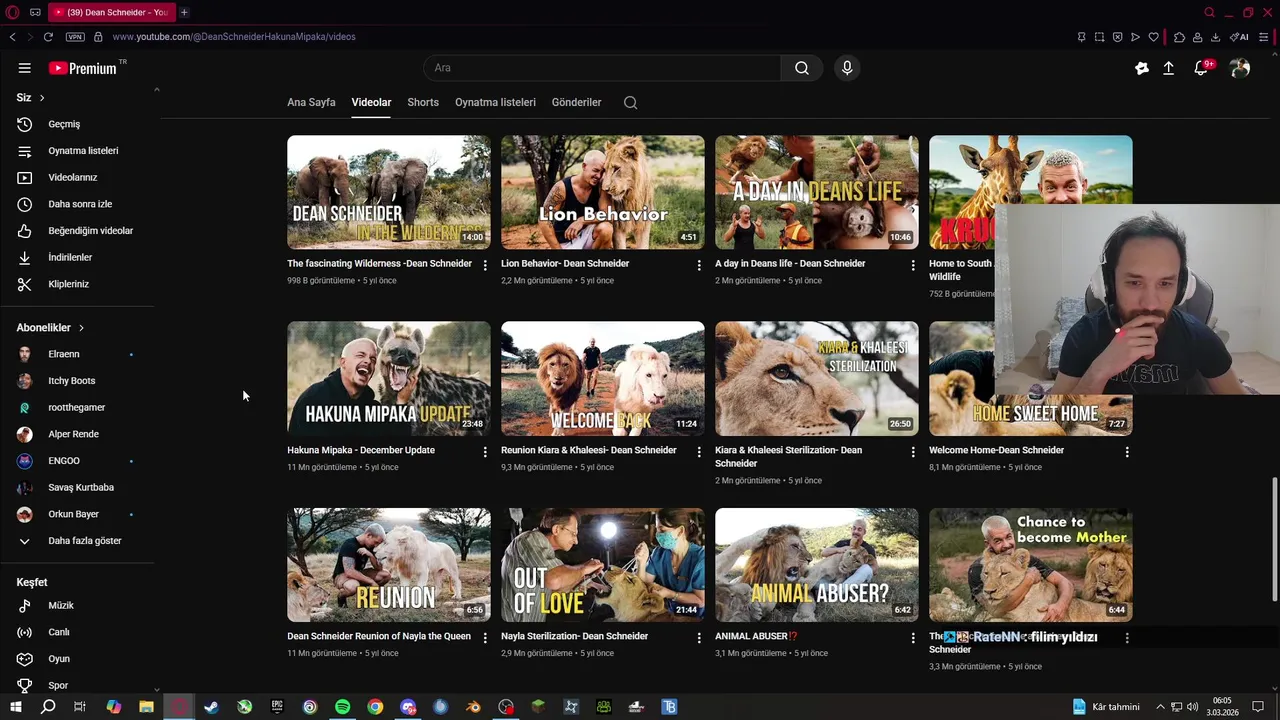Open rootthegamer subscription channel
The height and width of the screenshot is (720, 1280).
pyautogui.click(x=77, y=407)
